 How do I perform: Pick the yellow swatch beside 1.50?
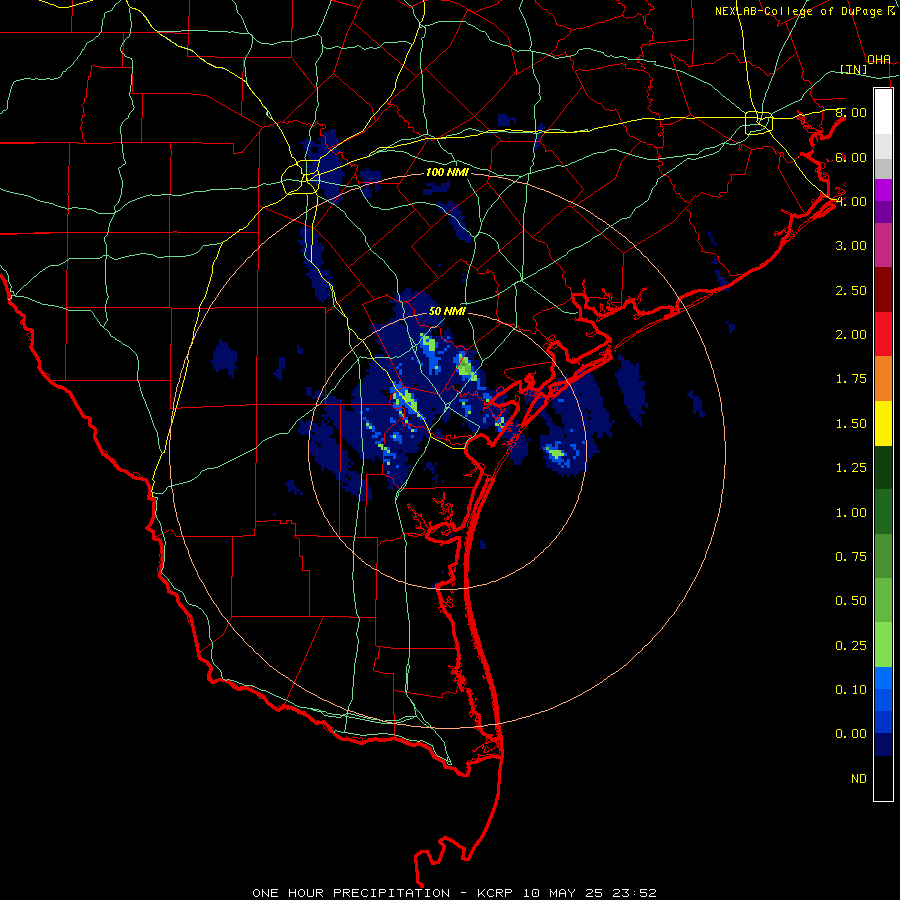(883, 424)
